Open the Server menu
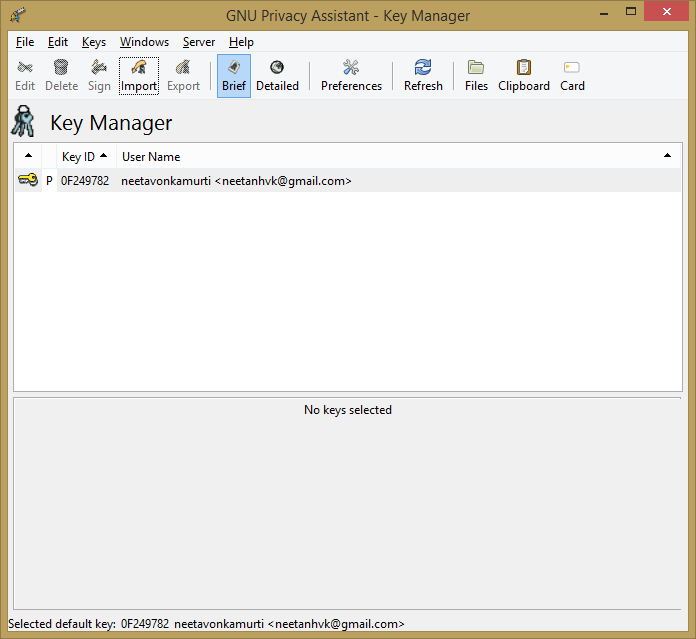The width and height of the screenshot is (696, 639). tap(198, 42)
